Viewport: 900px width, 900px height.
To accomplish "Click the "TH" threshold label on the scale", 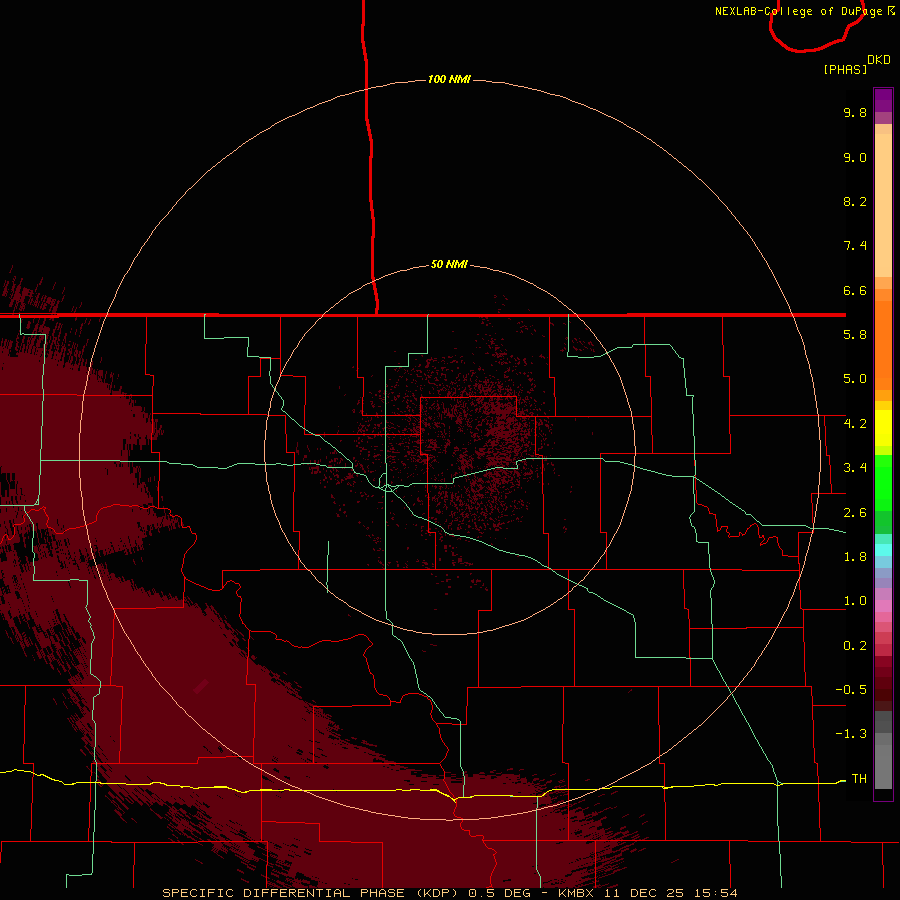I will (859, 779).
